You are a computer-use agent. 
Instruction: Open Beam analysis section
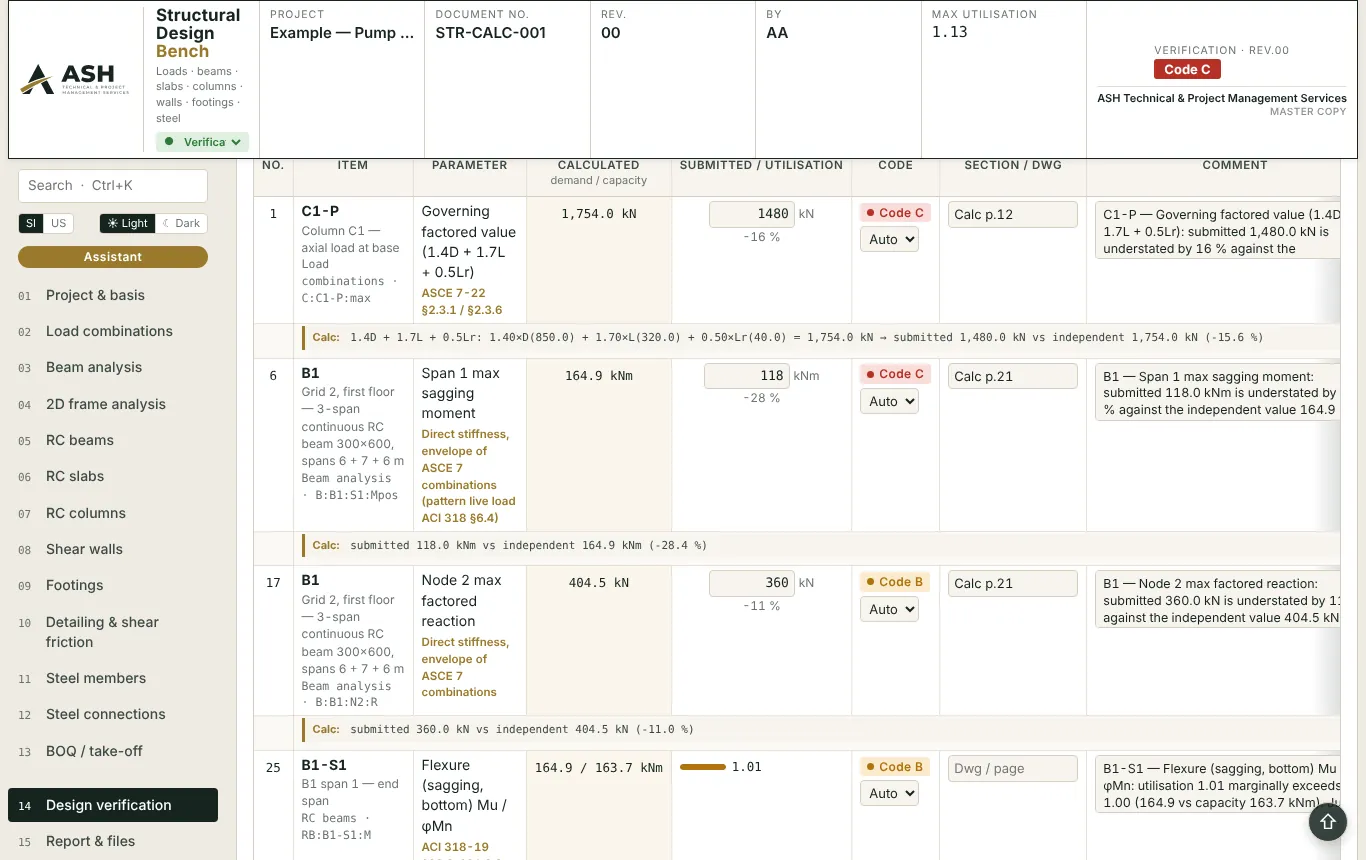113,367
